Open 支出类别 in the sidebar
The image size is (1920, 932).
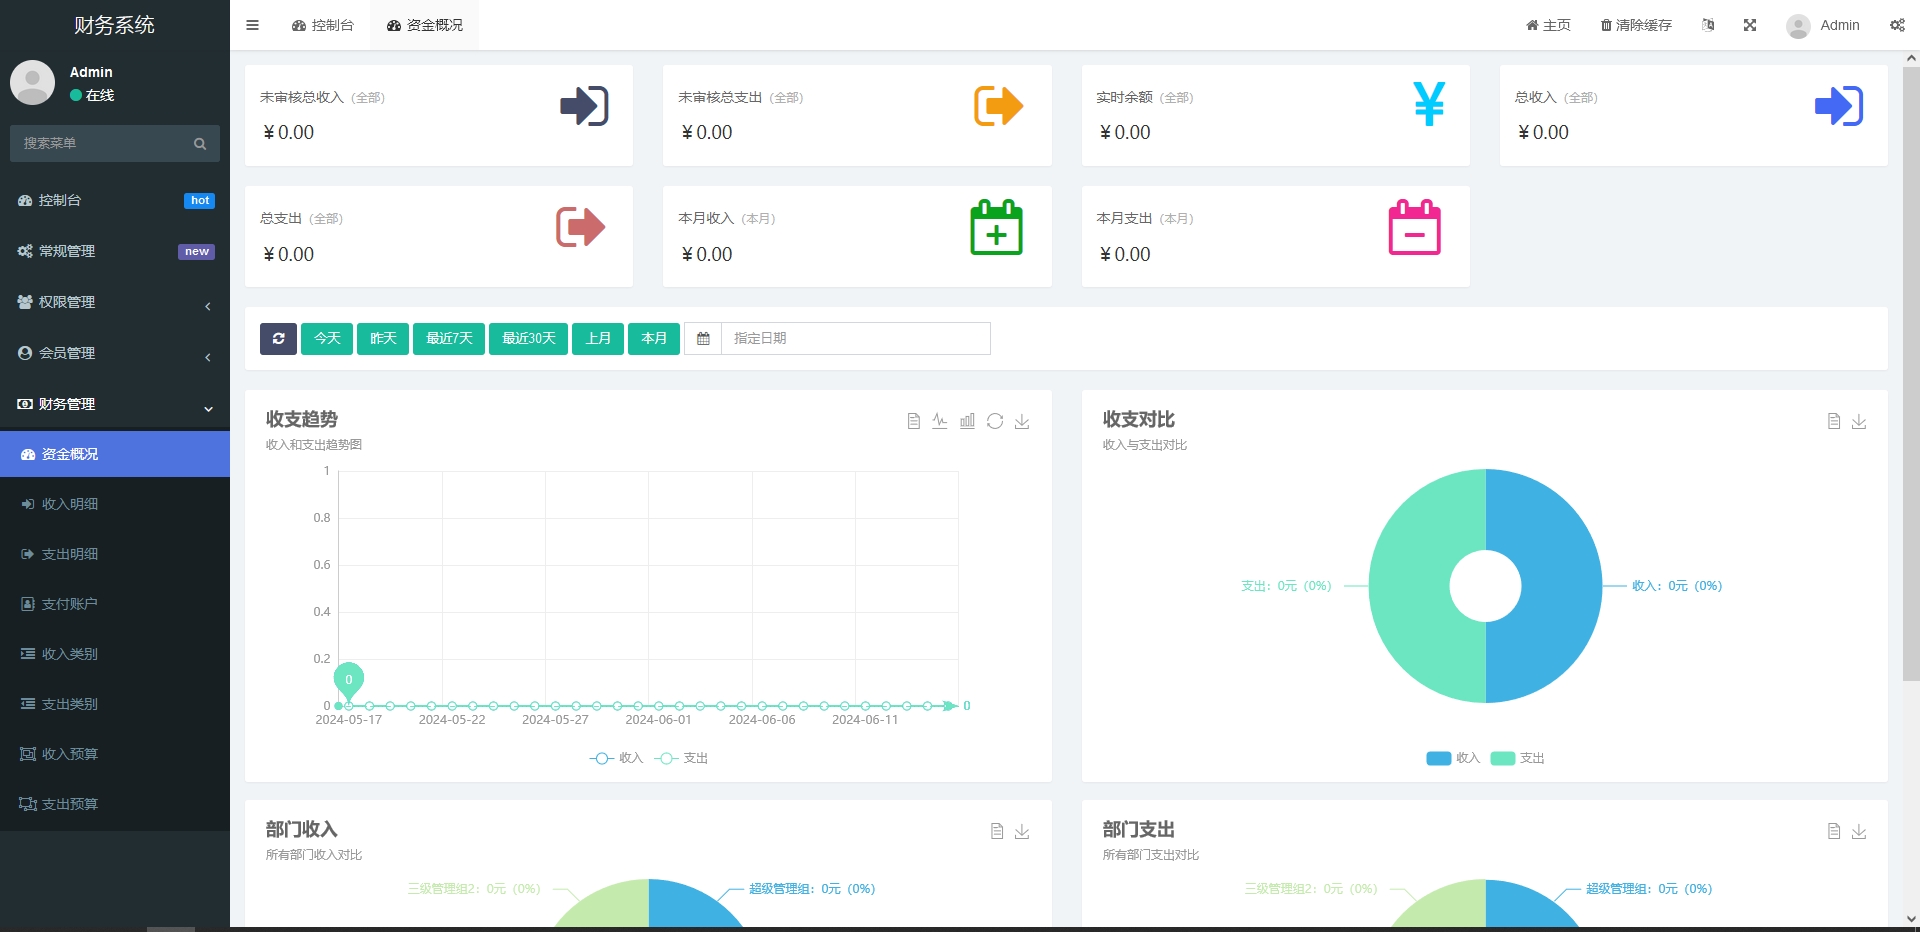coord(115,704)
